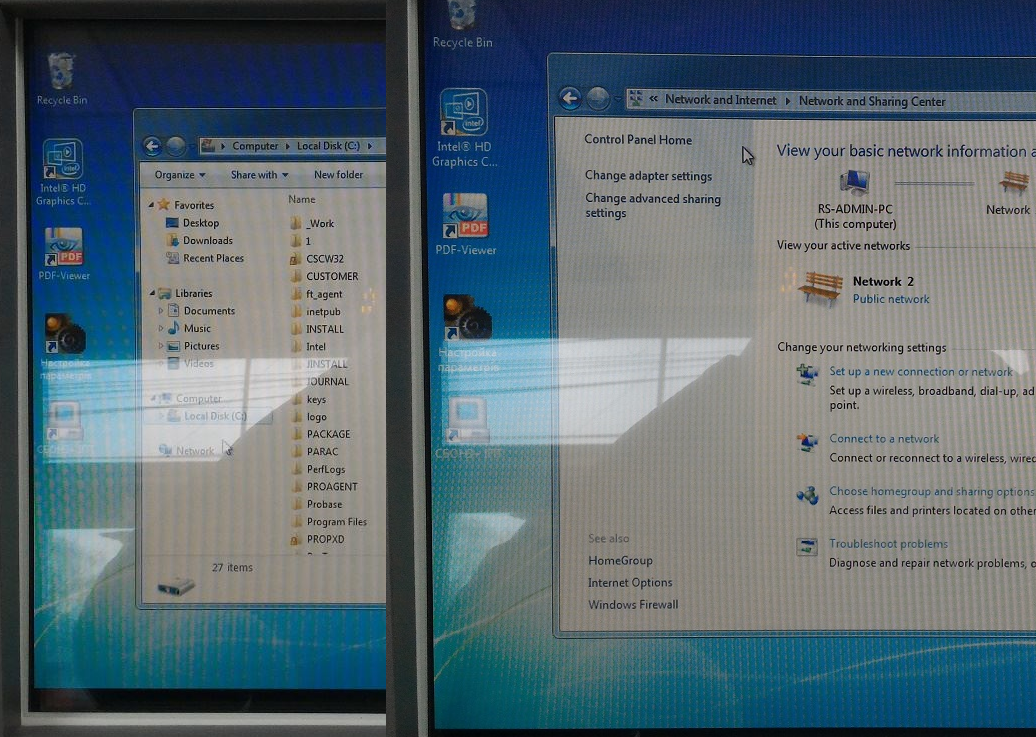Expand the Music library node

160,328
